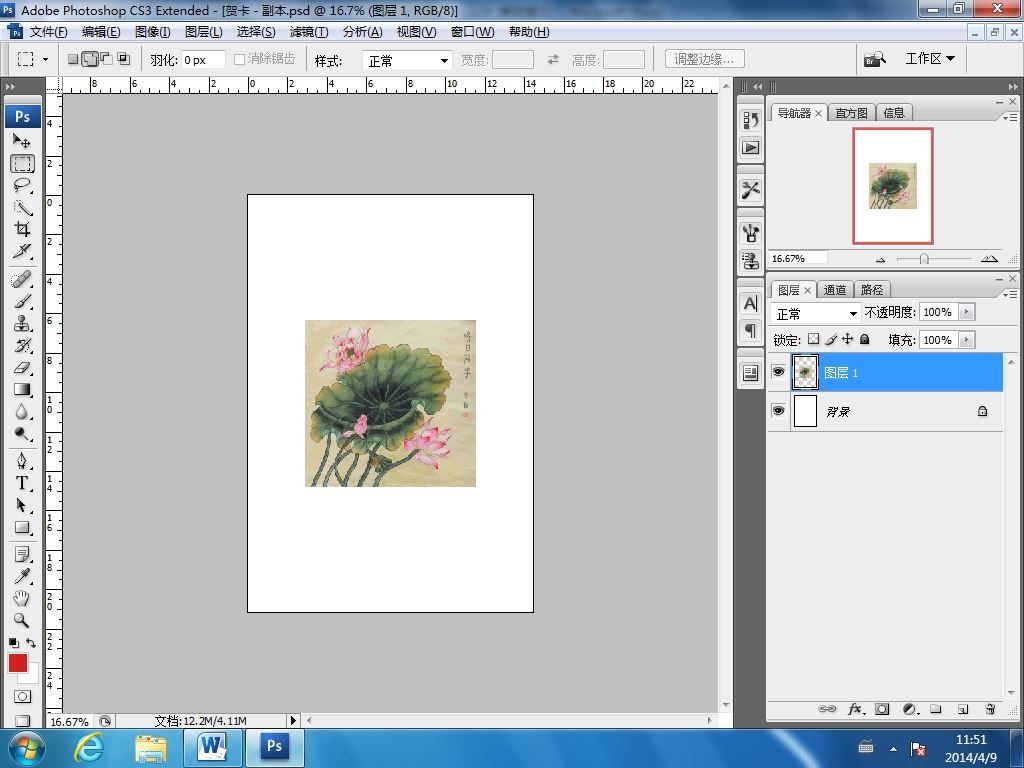Select the Blur tool
This screenshot has height=768, width=1024.
[x=22, y=411]
